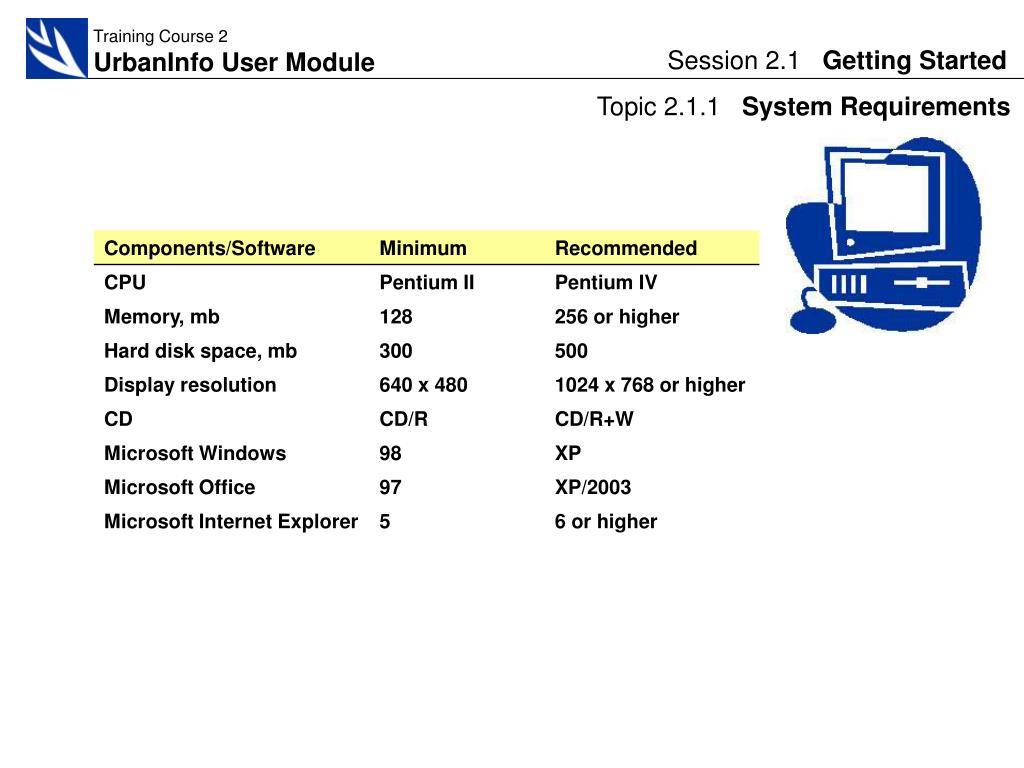Click the 'Recommended' column header

coord(626,248)
